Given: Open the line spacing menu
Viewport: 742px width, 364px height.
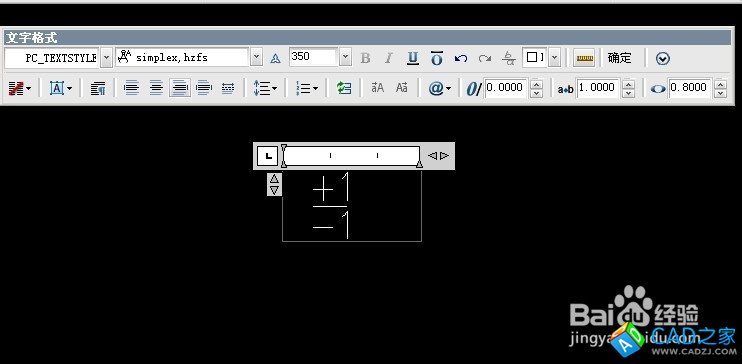Looking at the screenshot, I should (265, 88).
